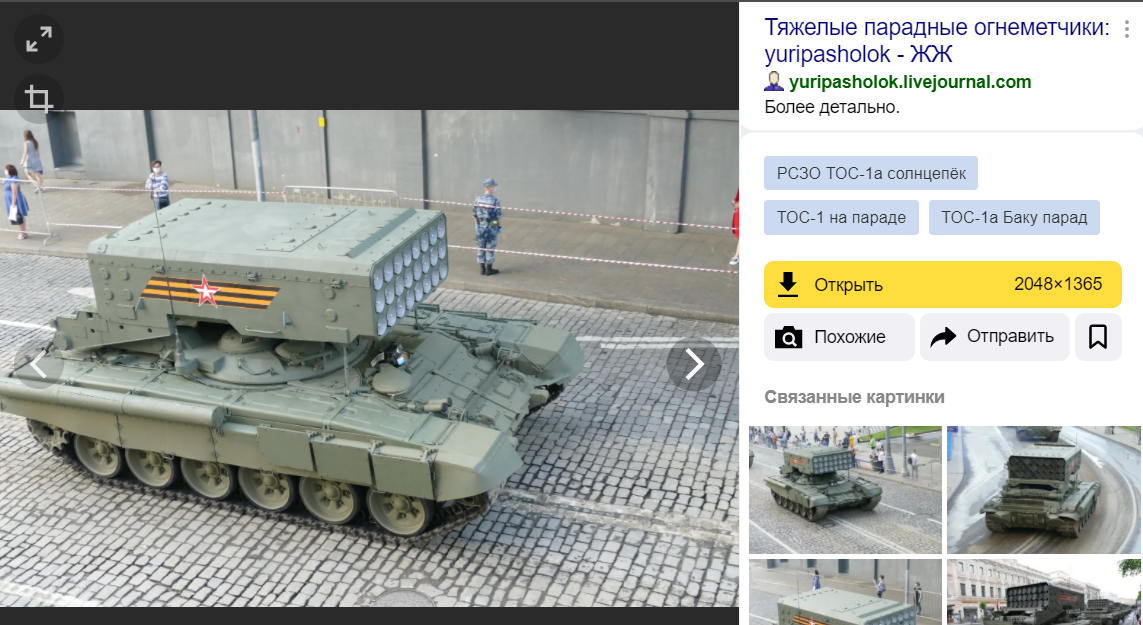1143x625 pixels.
Task: Visit yuripasholok.livejournal.com source link
Action: tap(910, 82)
